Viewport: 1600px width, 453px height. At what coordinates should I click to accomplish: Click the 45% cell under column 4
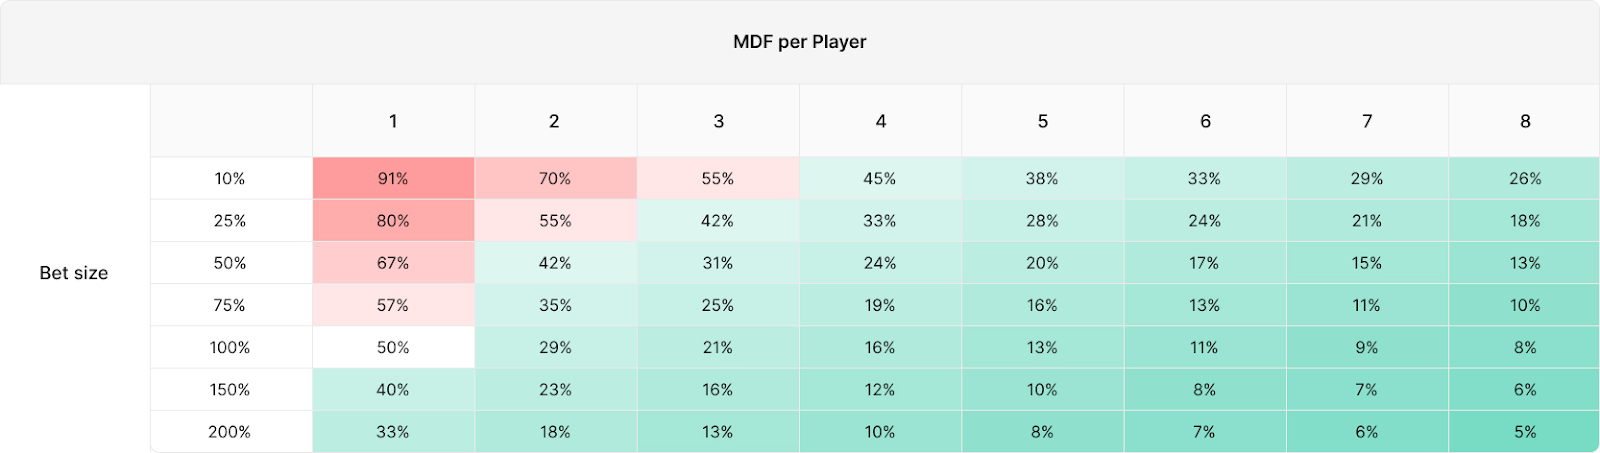(x=880, y=179)
